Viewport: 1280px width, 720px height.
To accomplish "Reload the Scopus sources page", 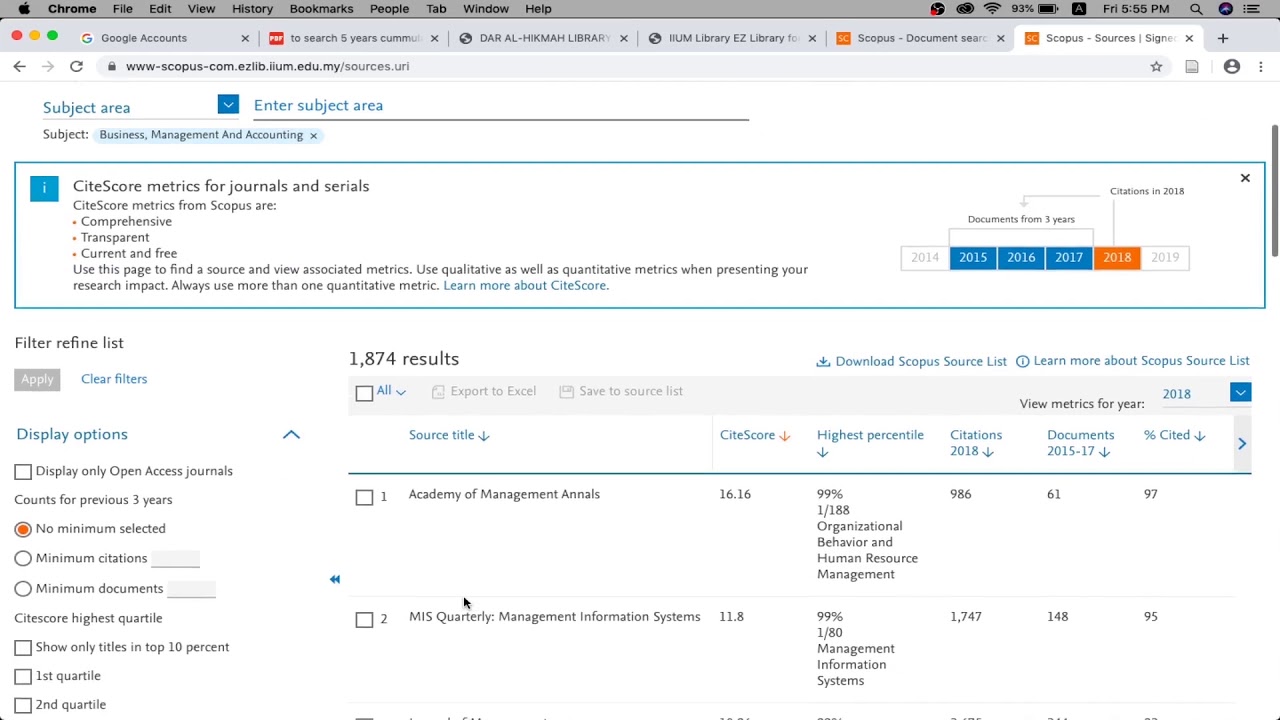I will 76,66.
